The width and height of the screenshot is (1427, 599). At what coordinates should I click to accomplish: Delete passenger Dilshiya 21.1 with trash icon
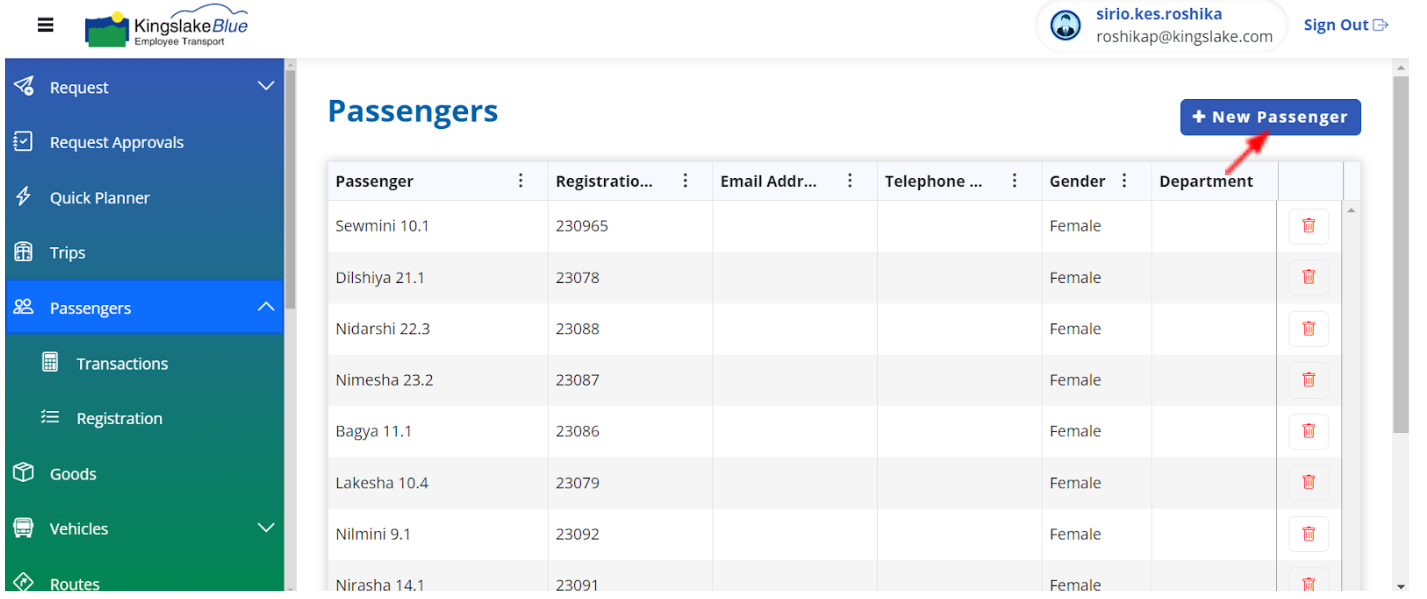1308,277
